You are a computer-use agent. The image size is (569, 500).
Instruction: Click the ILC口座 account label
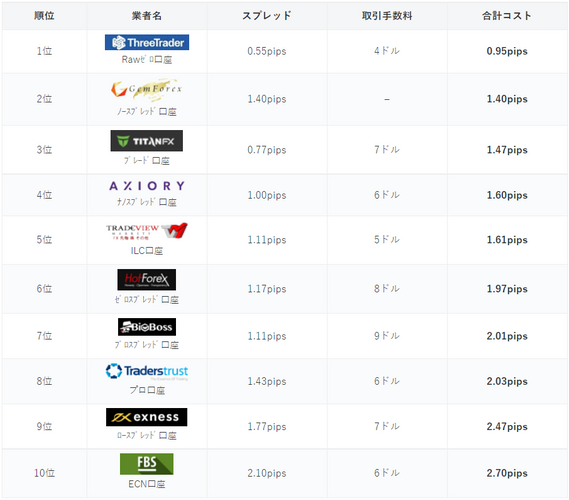(147, 251)
